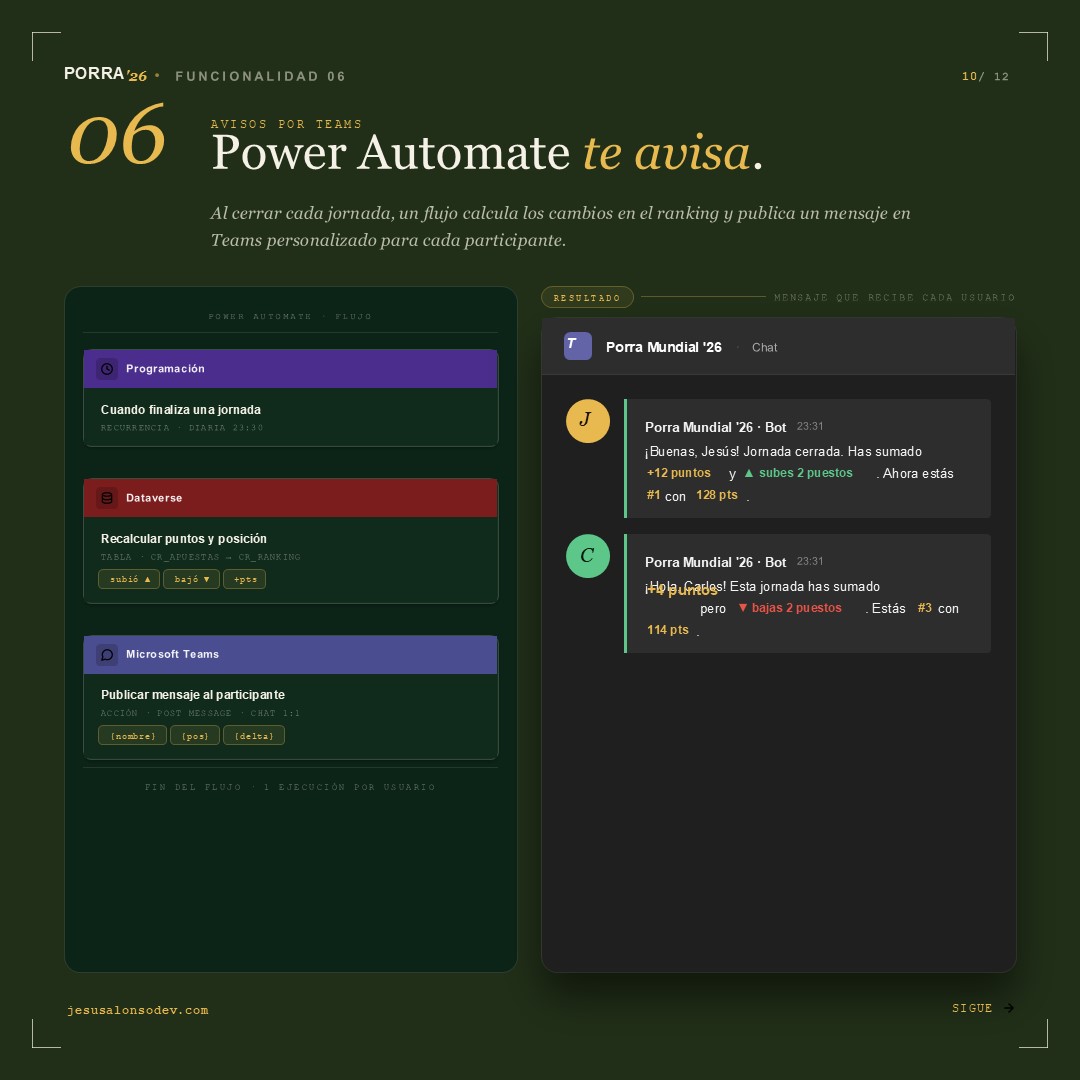Select the 'bajó ▼' tag
The image size is (1080, 1080).
(x=191, y=579)
